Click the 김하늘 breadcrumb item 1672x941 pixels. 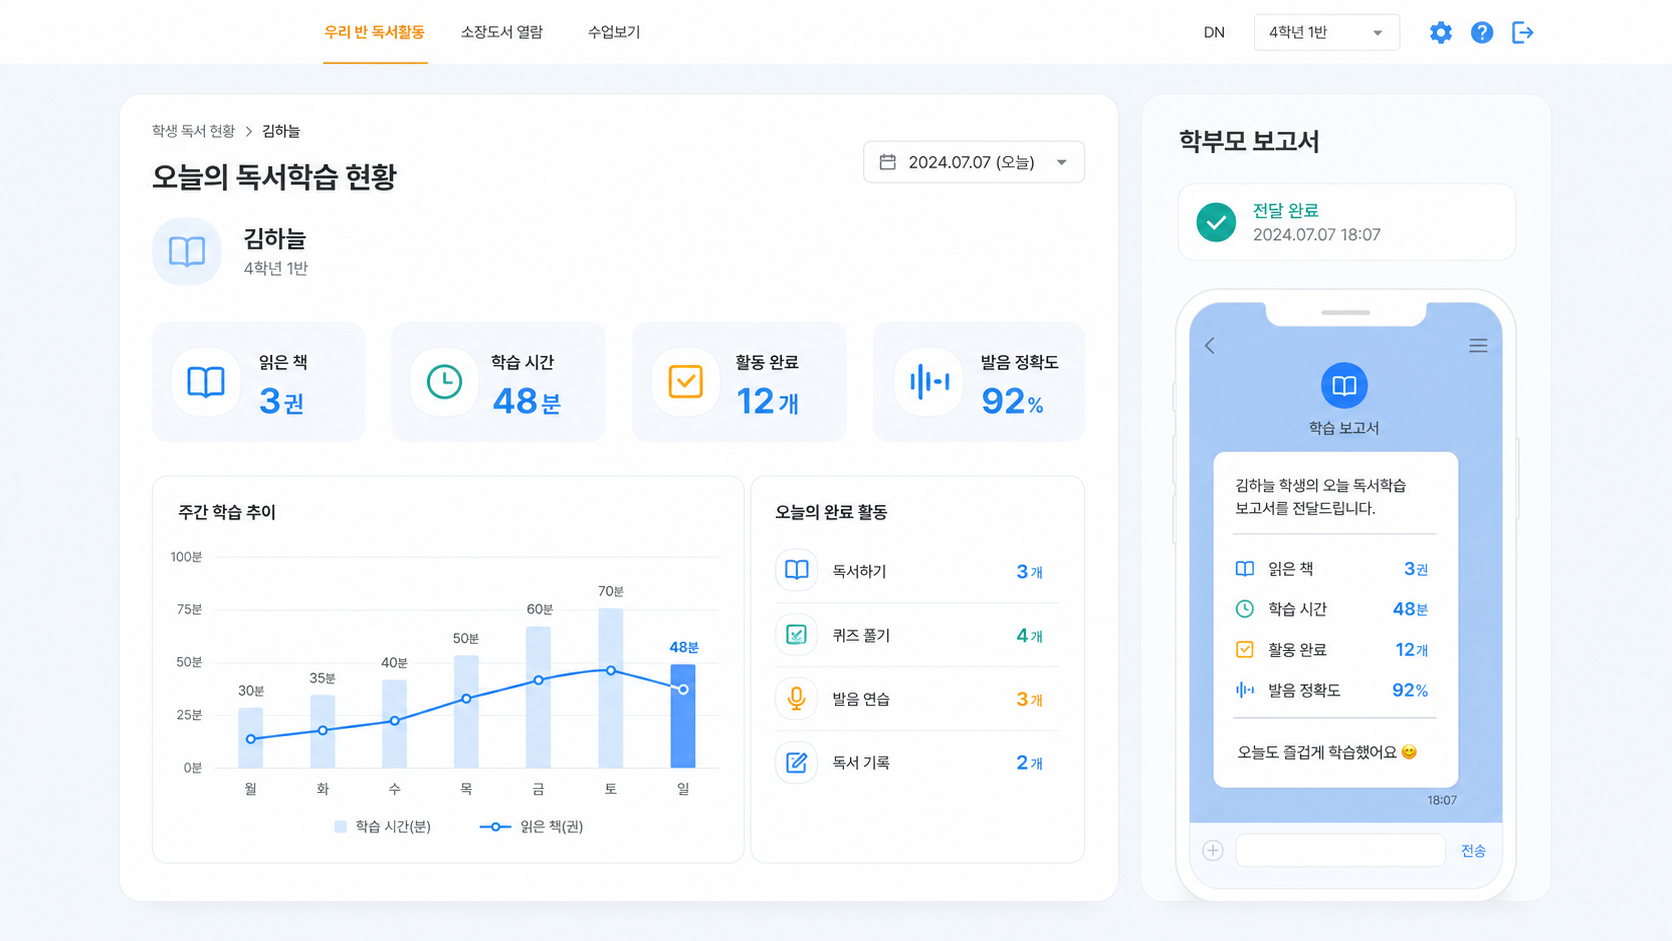(281, 131)
